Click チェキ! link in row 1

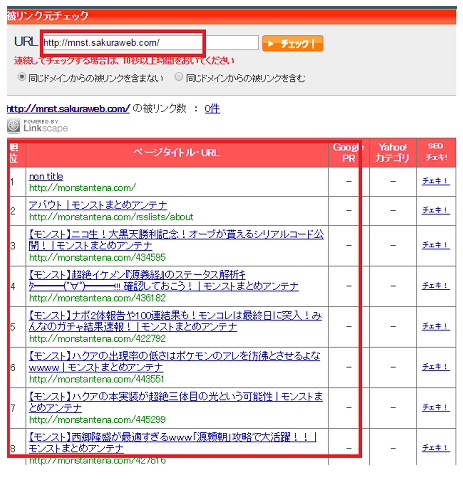point(436,181)
